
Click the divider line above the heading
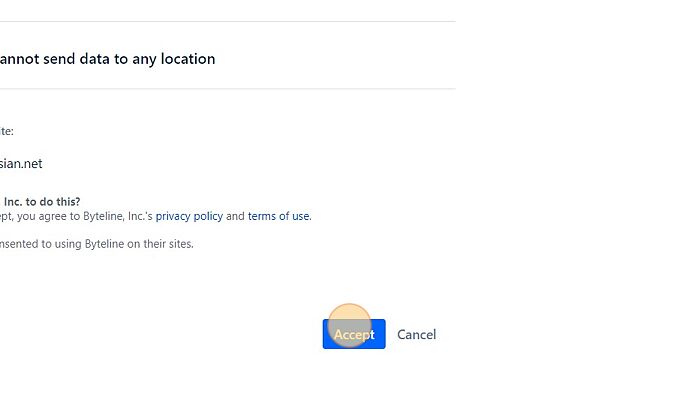[x=228, y=21]
